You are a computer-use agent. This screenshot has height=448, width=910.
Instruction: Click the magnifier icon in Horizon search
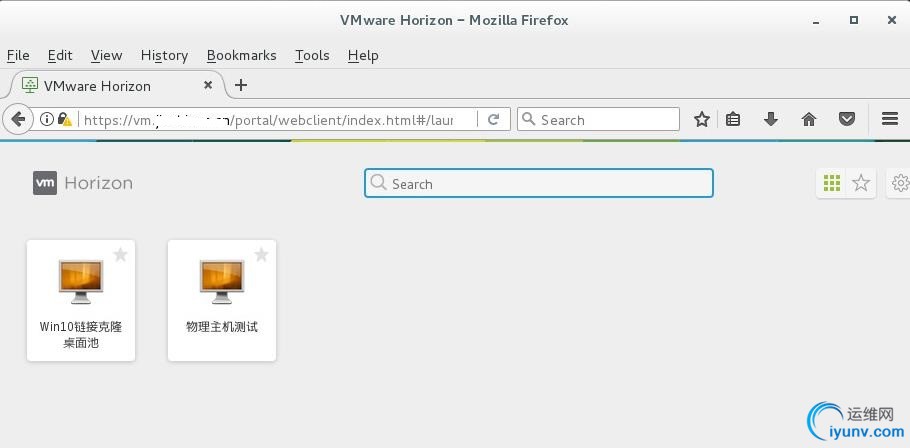point(378,183)
